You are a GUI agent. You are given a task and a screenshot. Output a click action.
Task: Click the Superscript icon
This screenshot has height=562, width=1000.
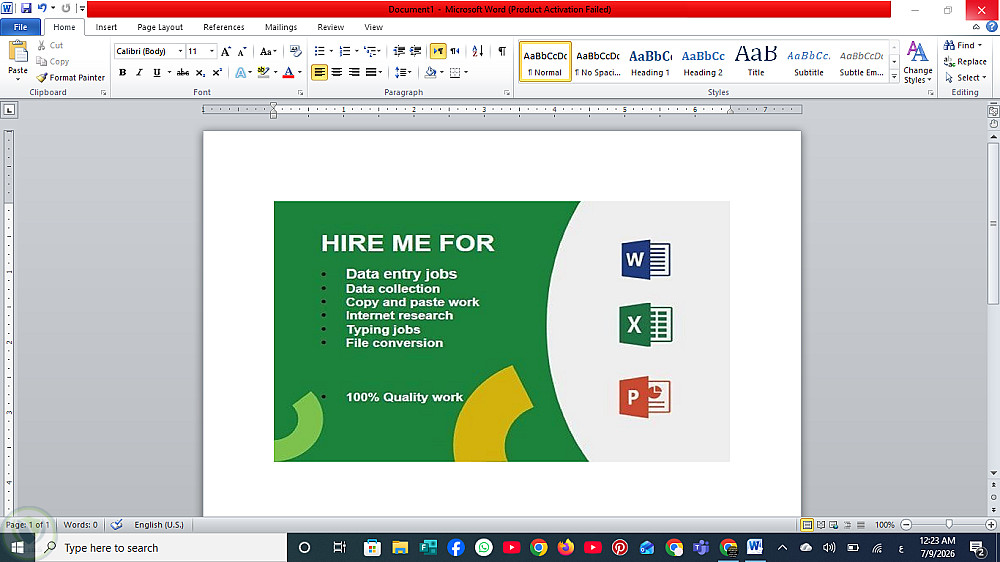pos(217,73)
